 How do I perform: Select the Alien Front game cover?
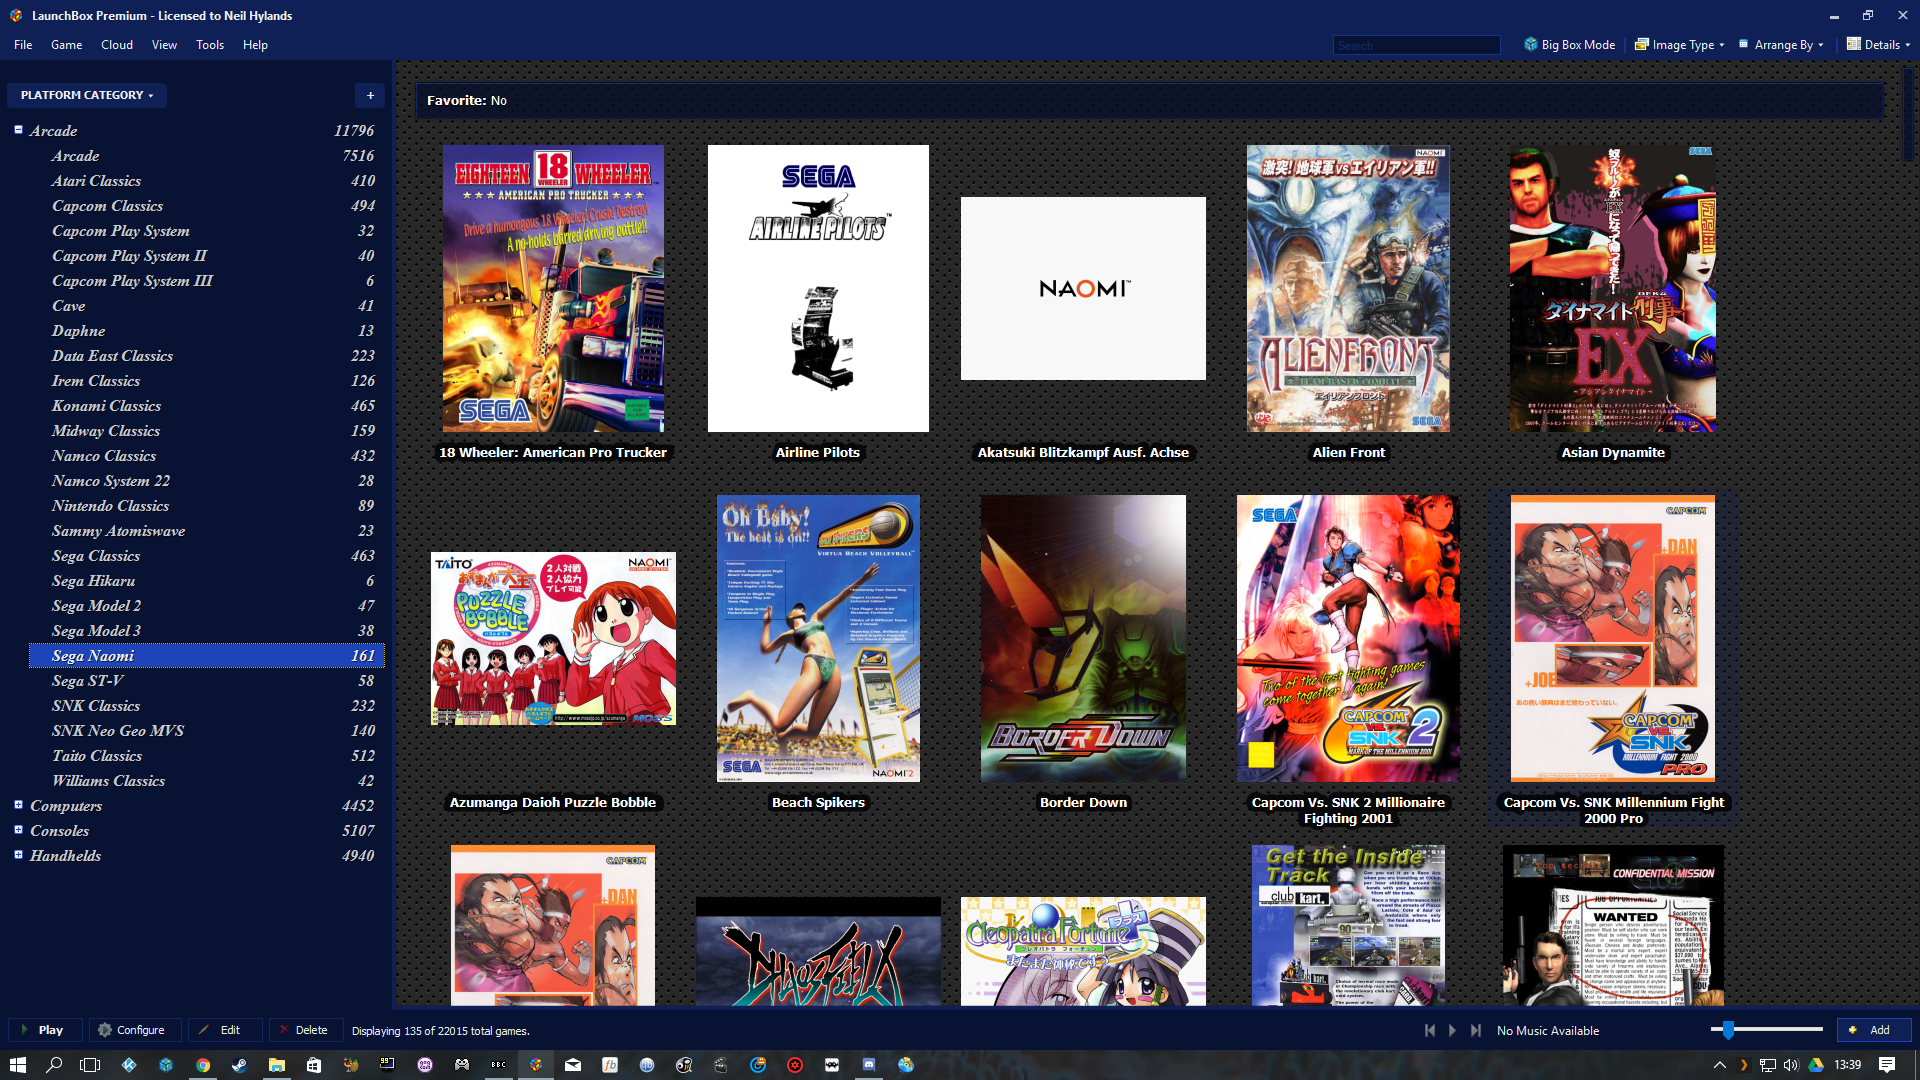pos(1348,288)
